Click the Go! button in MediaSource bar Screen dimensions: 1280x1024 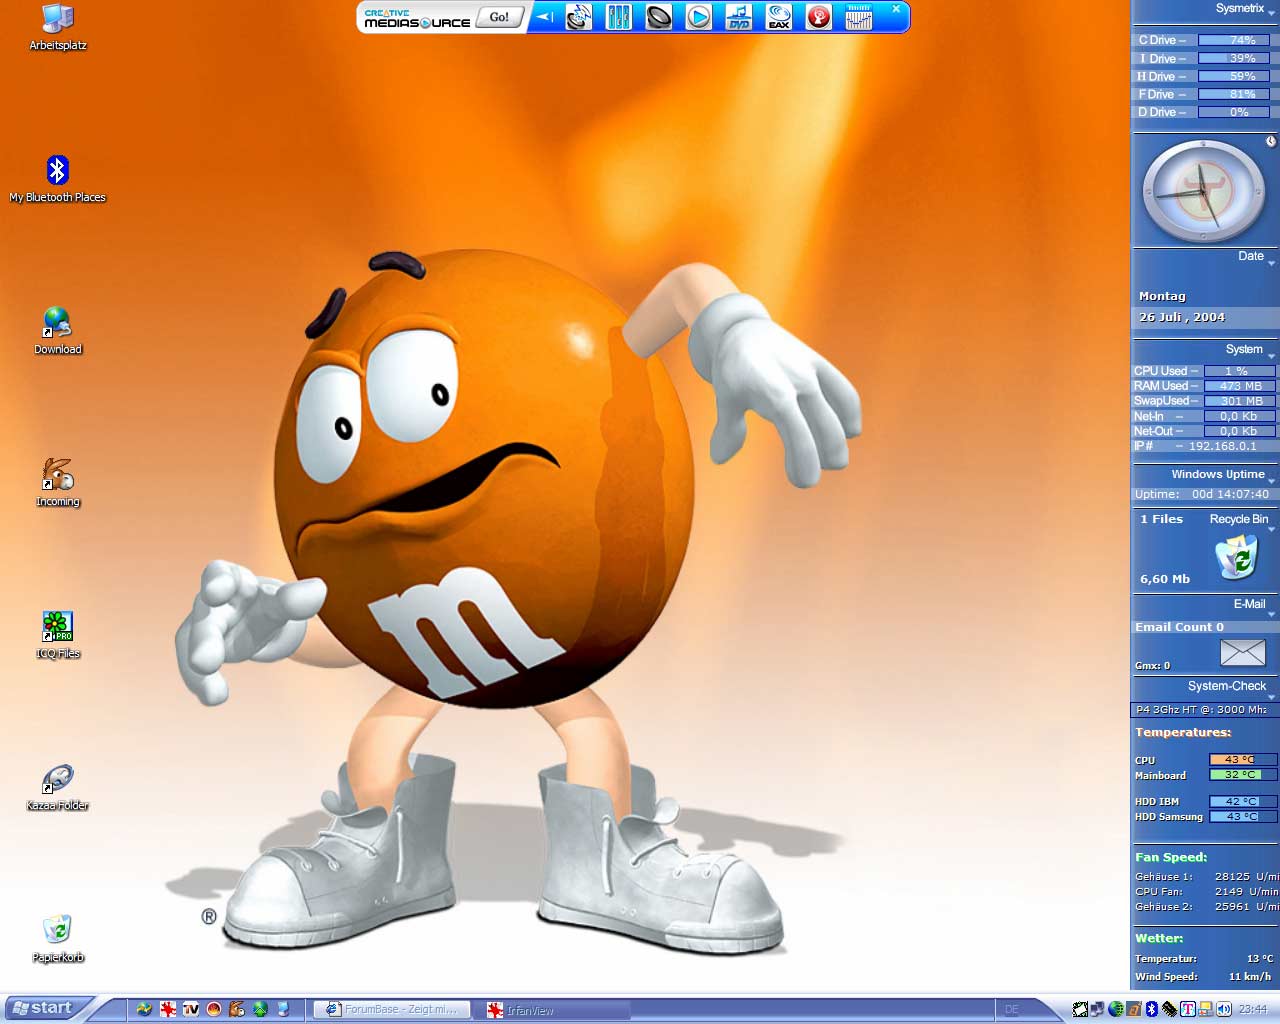(499, 17)
